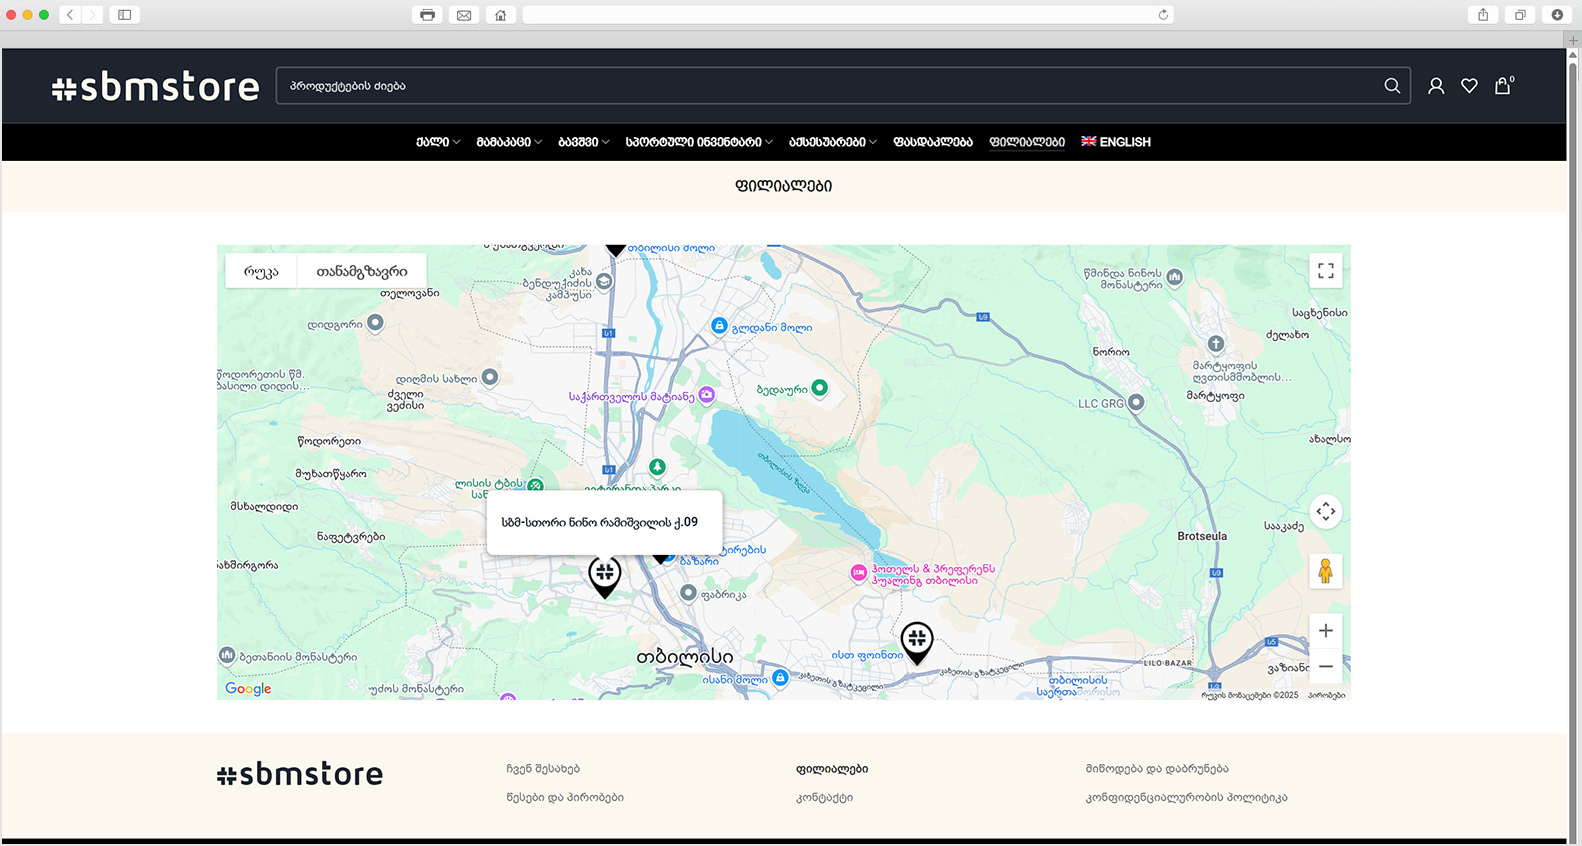Switch language to ENGLISH
Image resolution: width=1582 pixels, height=846 pixels.
pos(1116,142)
